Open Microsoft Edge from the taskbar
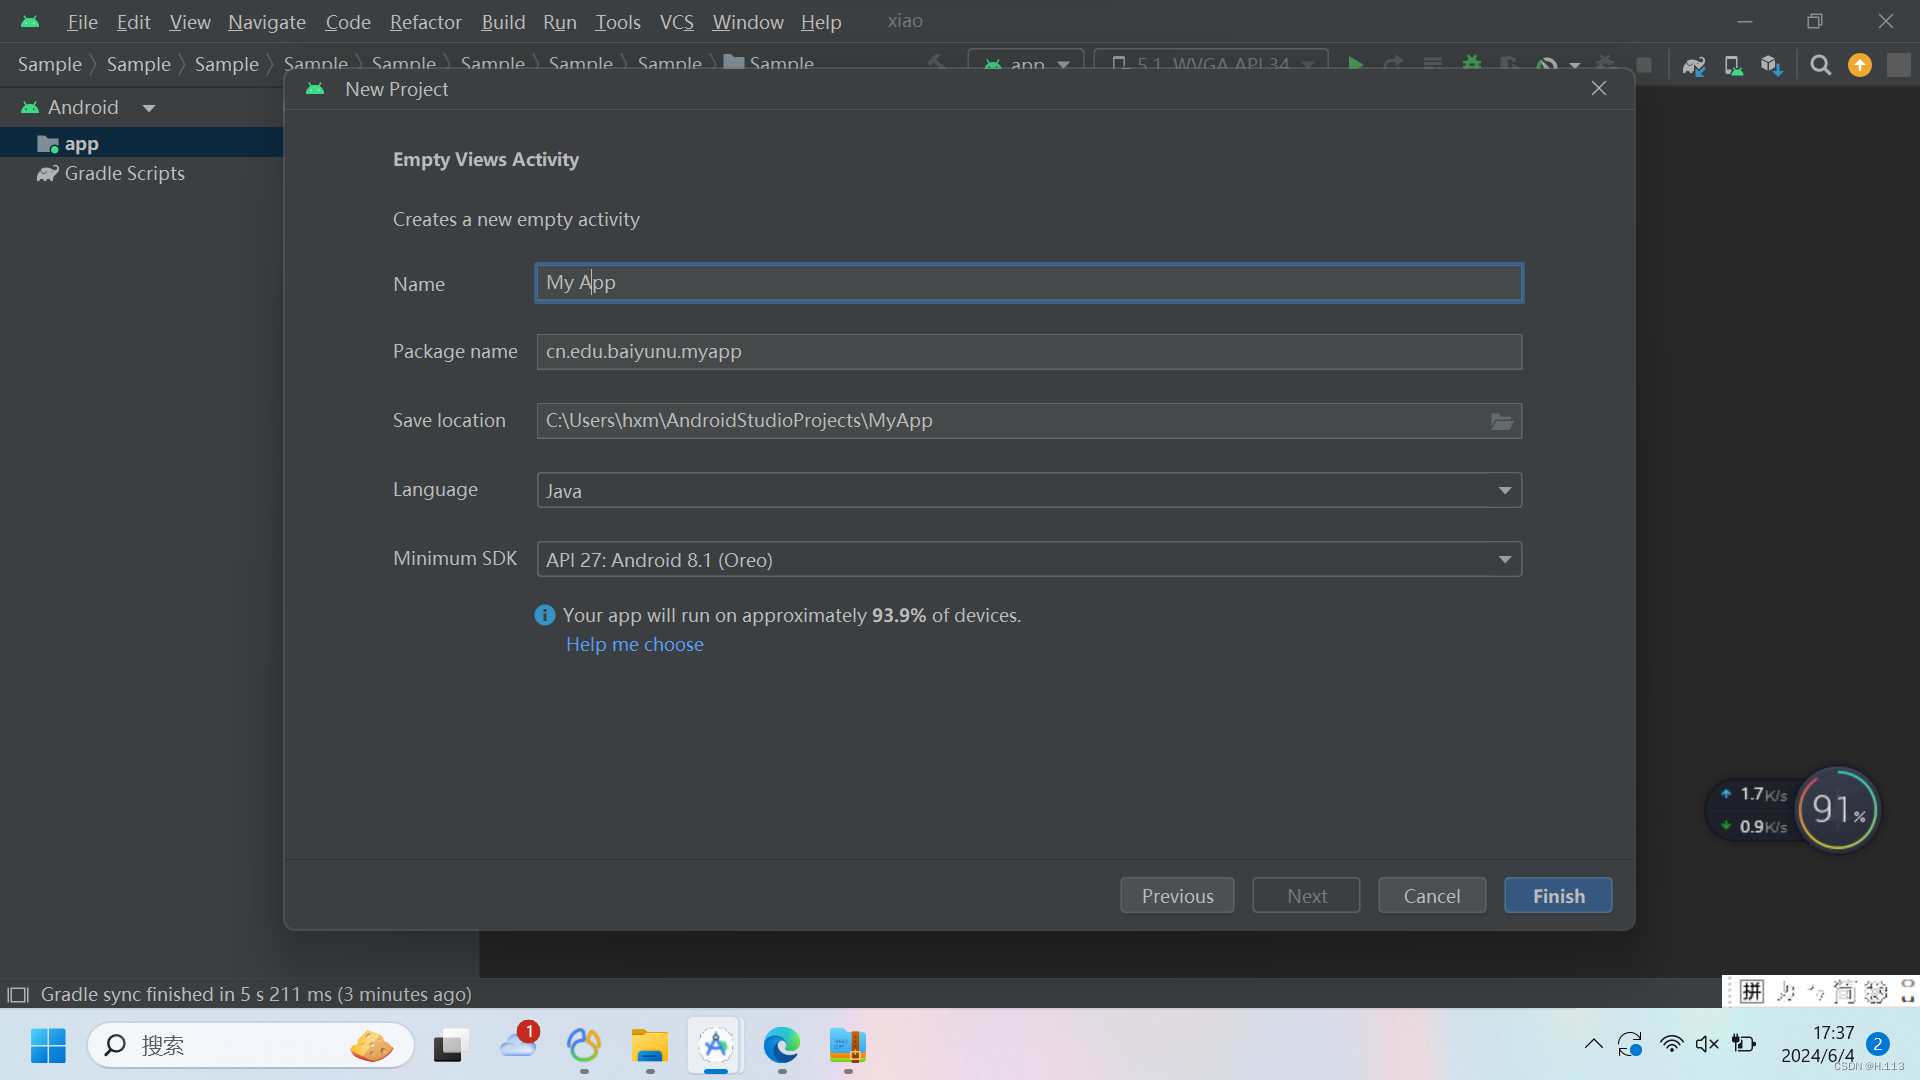Image resolution: width=1920 pixels, height=1080 pixels. coord(781,1046)
